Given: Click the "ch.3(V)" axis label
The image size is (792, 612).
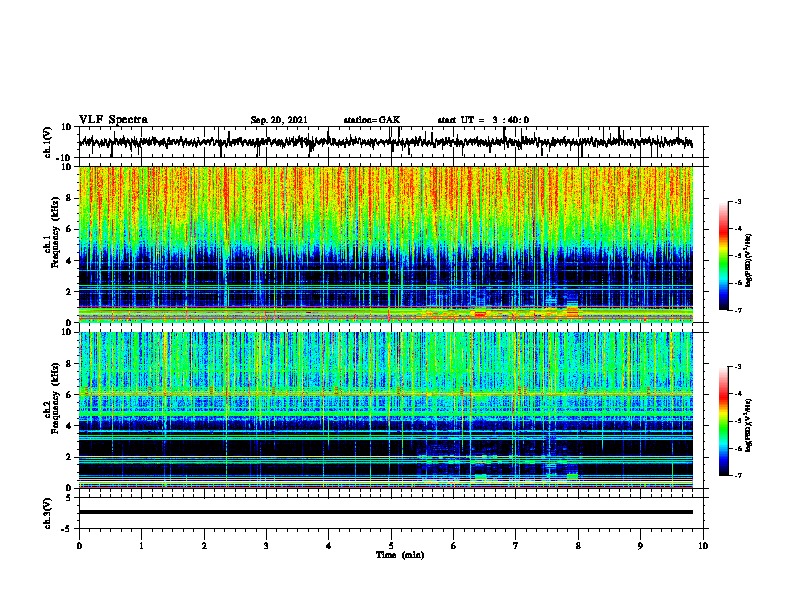Looking at the screenshot, I should click(x=48, y=513).
